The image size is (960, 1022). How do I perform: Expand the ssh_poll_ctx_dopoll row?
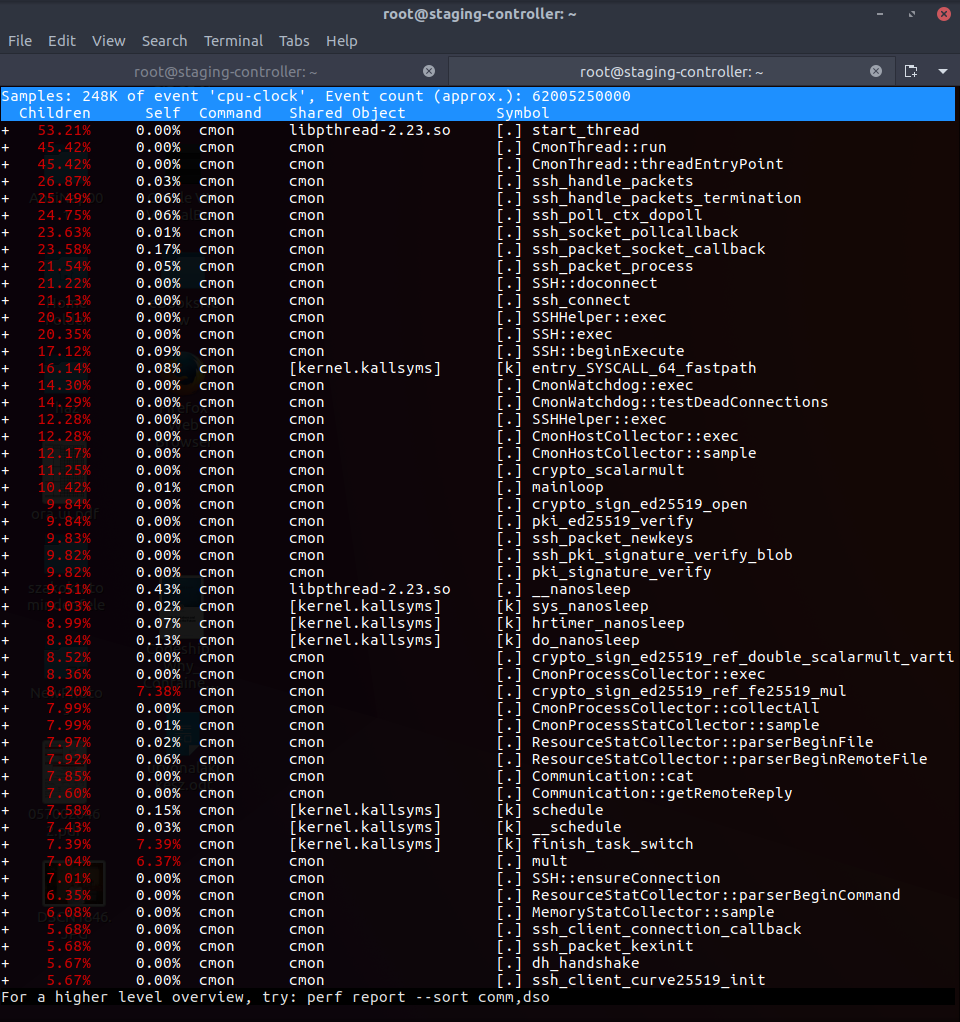click(x=5, y=215)
